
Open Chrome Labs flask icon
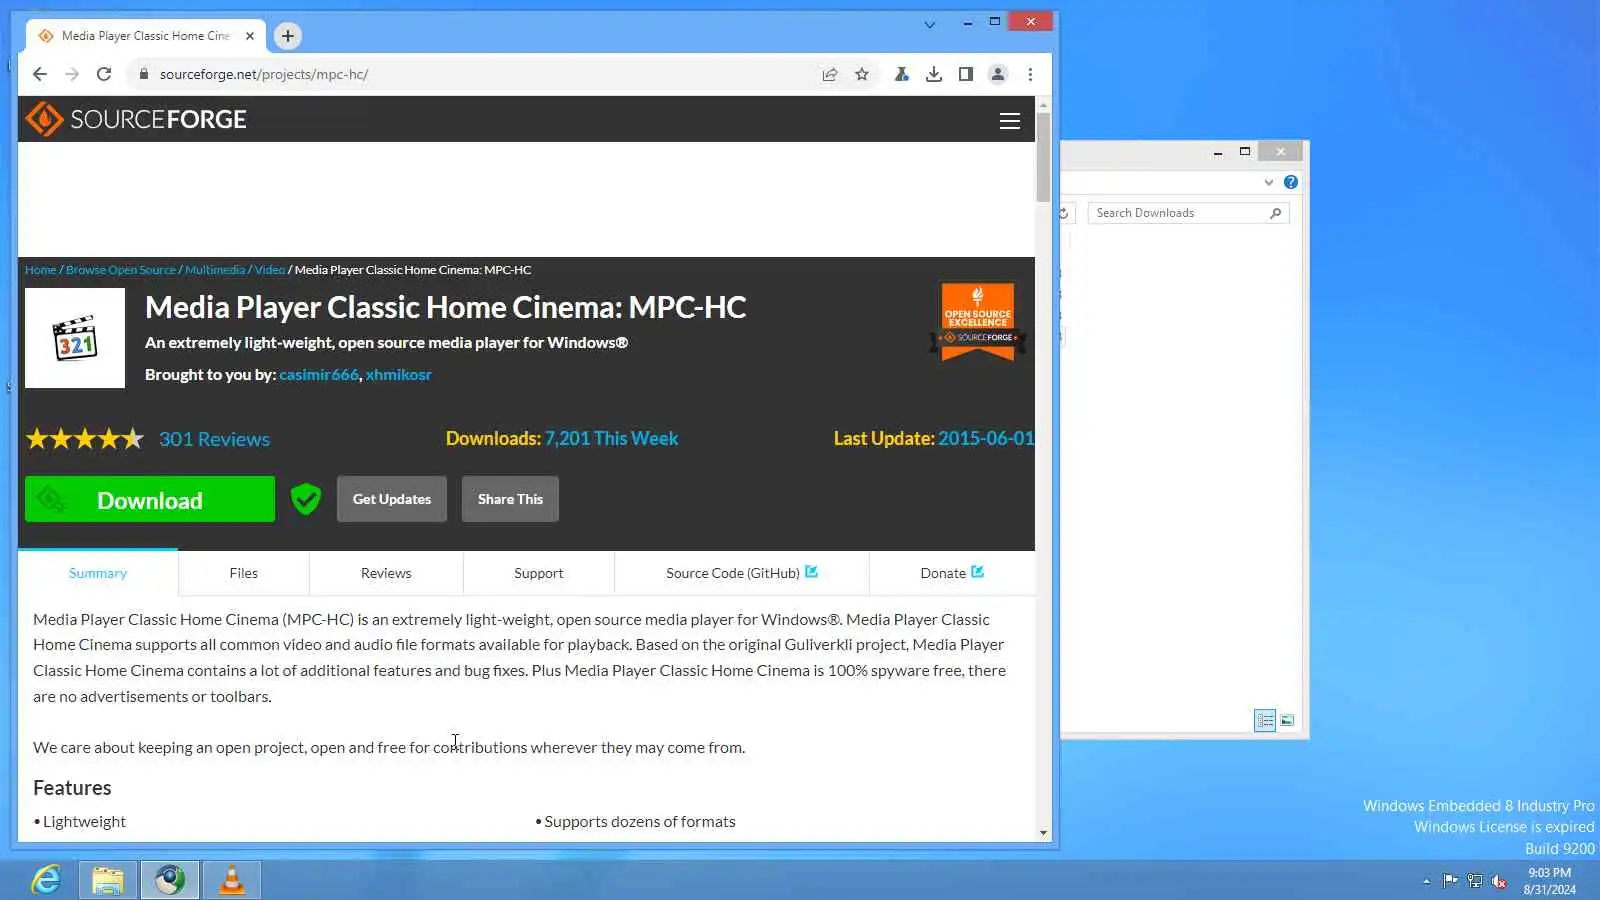point(902,74)
